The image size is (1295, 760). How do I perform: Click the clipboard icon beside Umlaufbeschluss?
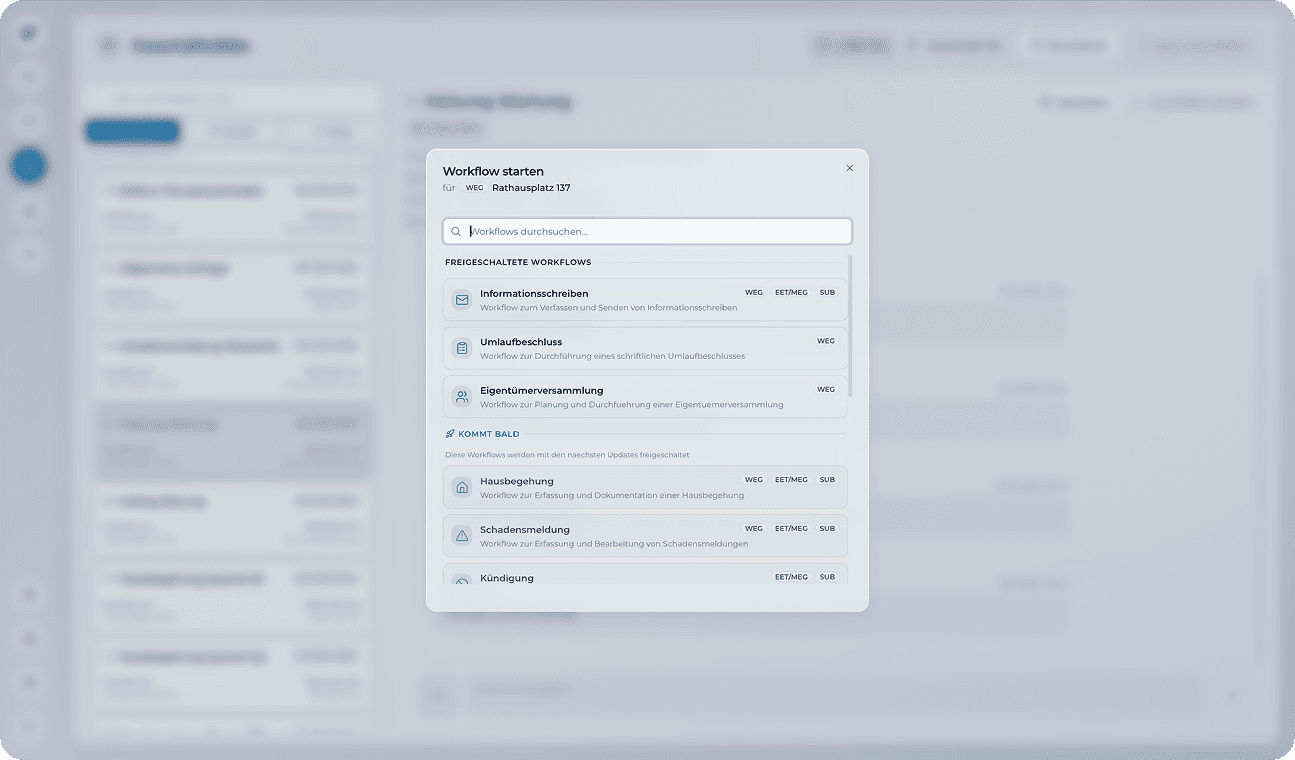tap(461, 347)
